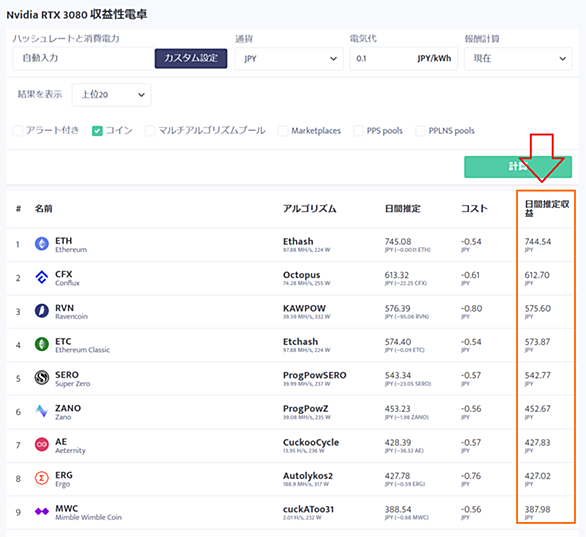
Task: Enable the アラート付き checkbox
Action: click(18, 131)
